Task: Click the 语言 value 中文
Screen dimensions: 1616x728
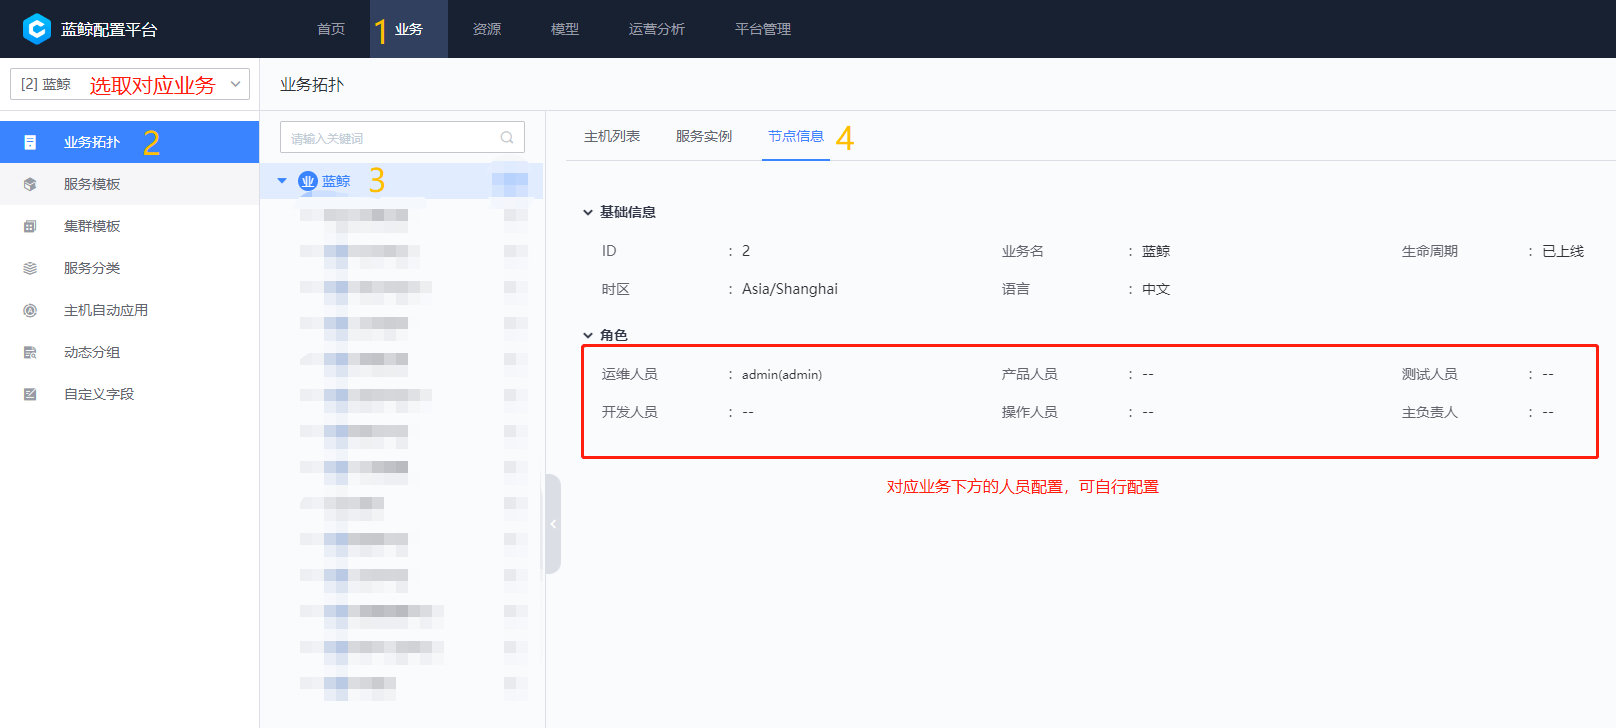Action: point(1156,289)
